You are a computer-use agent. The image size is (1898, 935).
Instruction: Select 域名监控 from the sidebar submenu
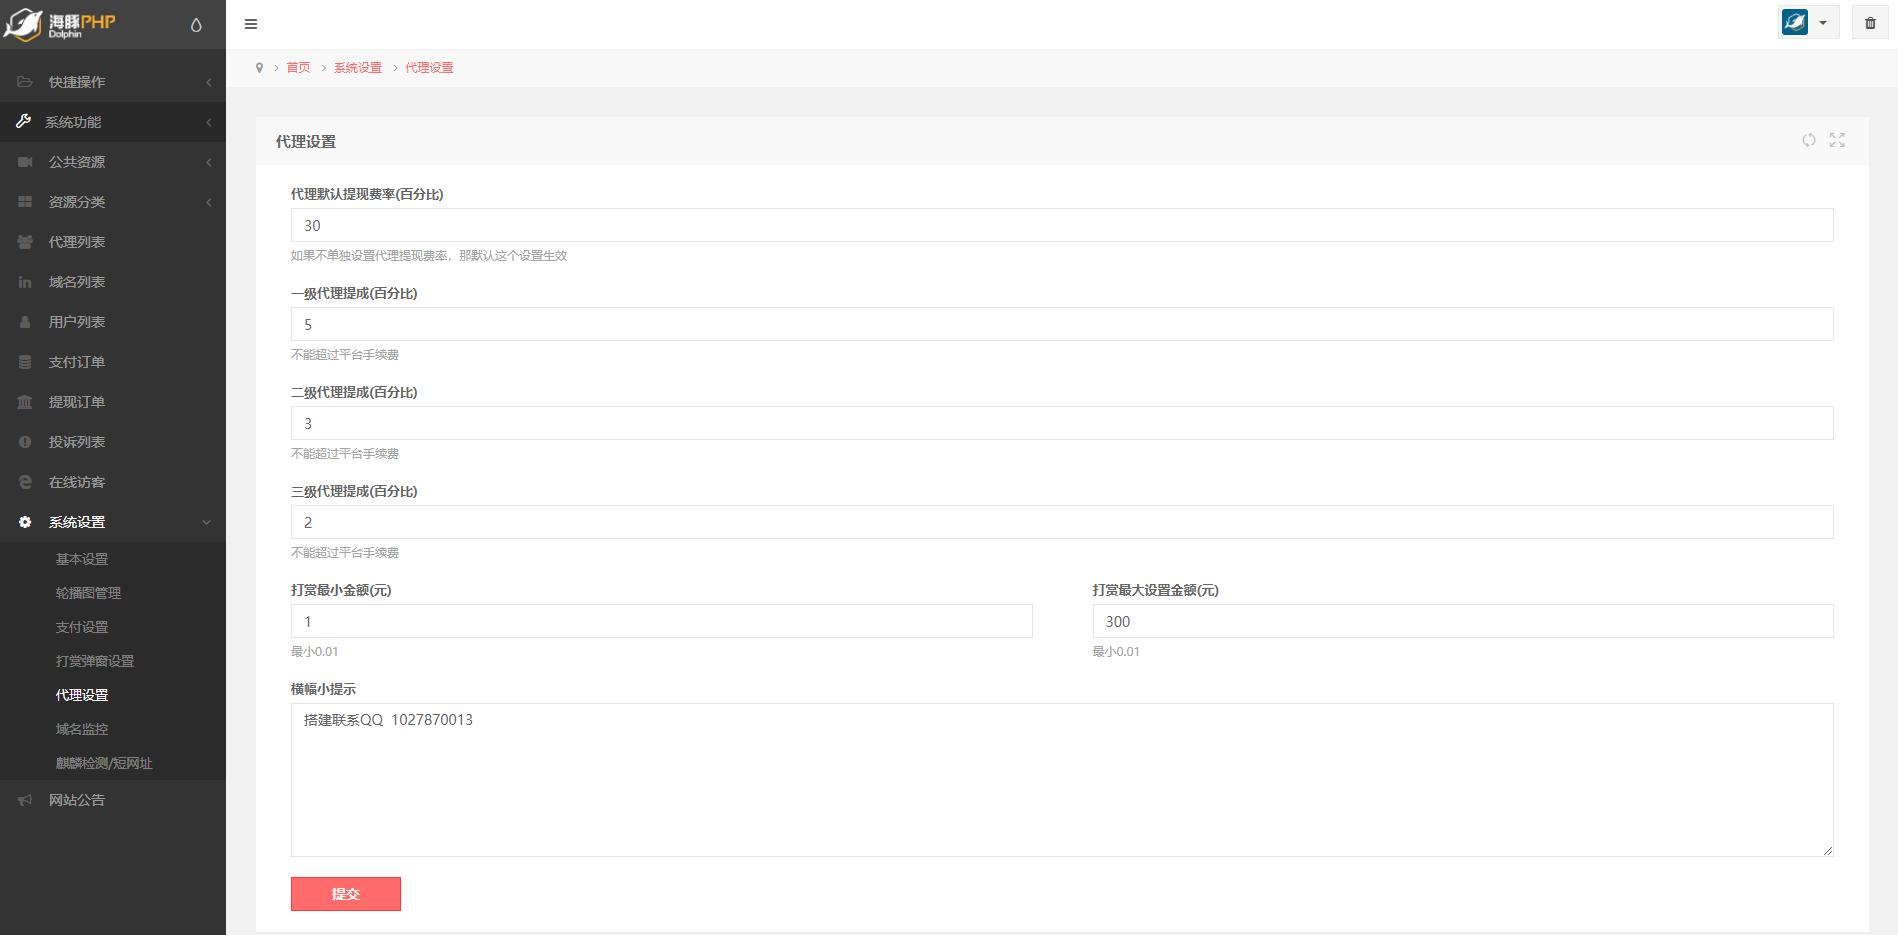pos(82,729)
